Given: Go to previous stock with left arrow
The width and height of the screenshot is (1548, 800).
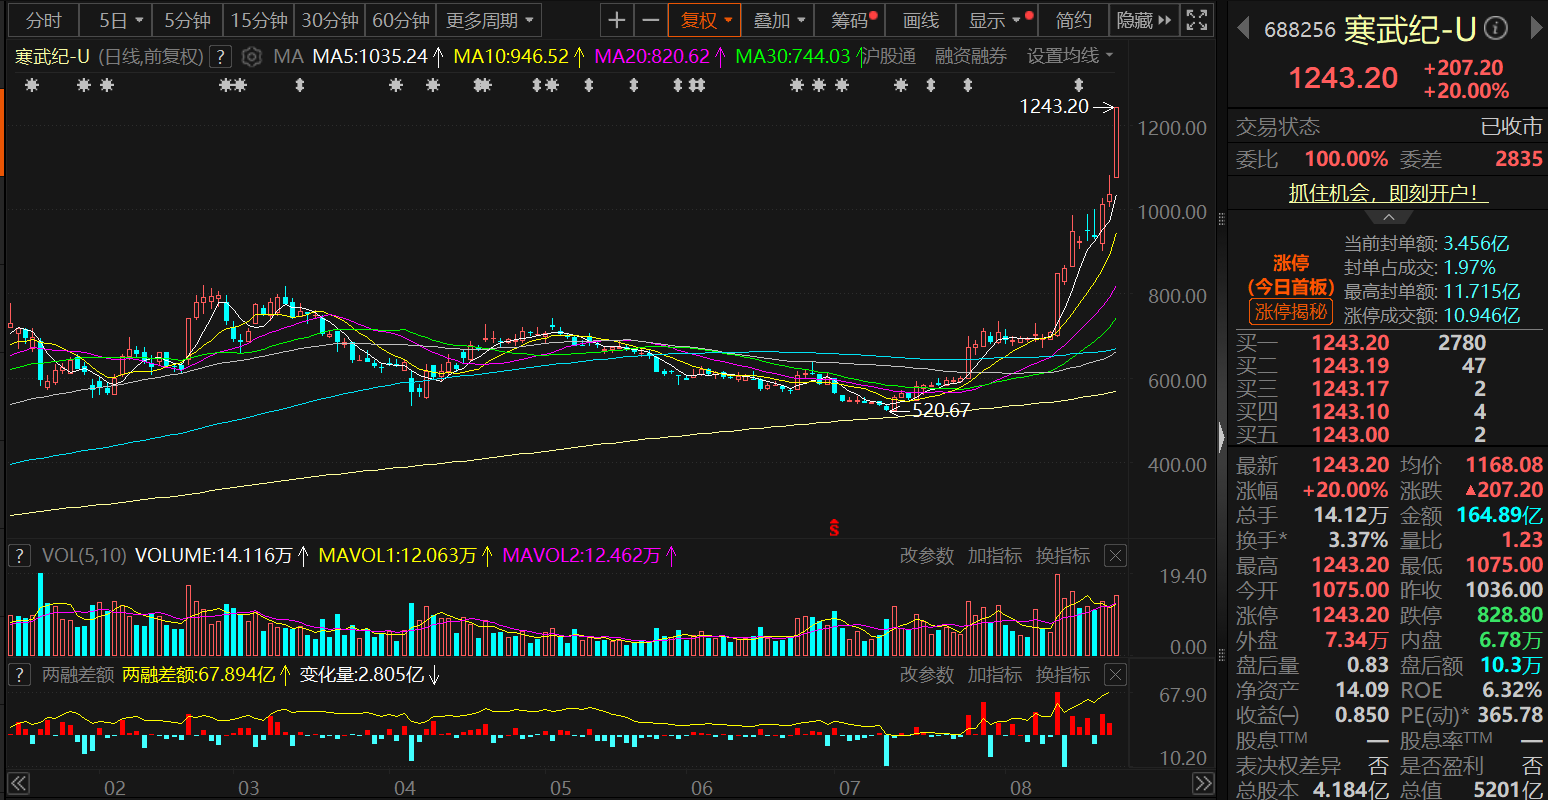Looking at the screenshot, I should click(1243, 29).
